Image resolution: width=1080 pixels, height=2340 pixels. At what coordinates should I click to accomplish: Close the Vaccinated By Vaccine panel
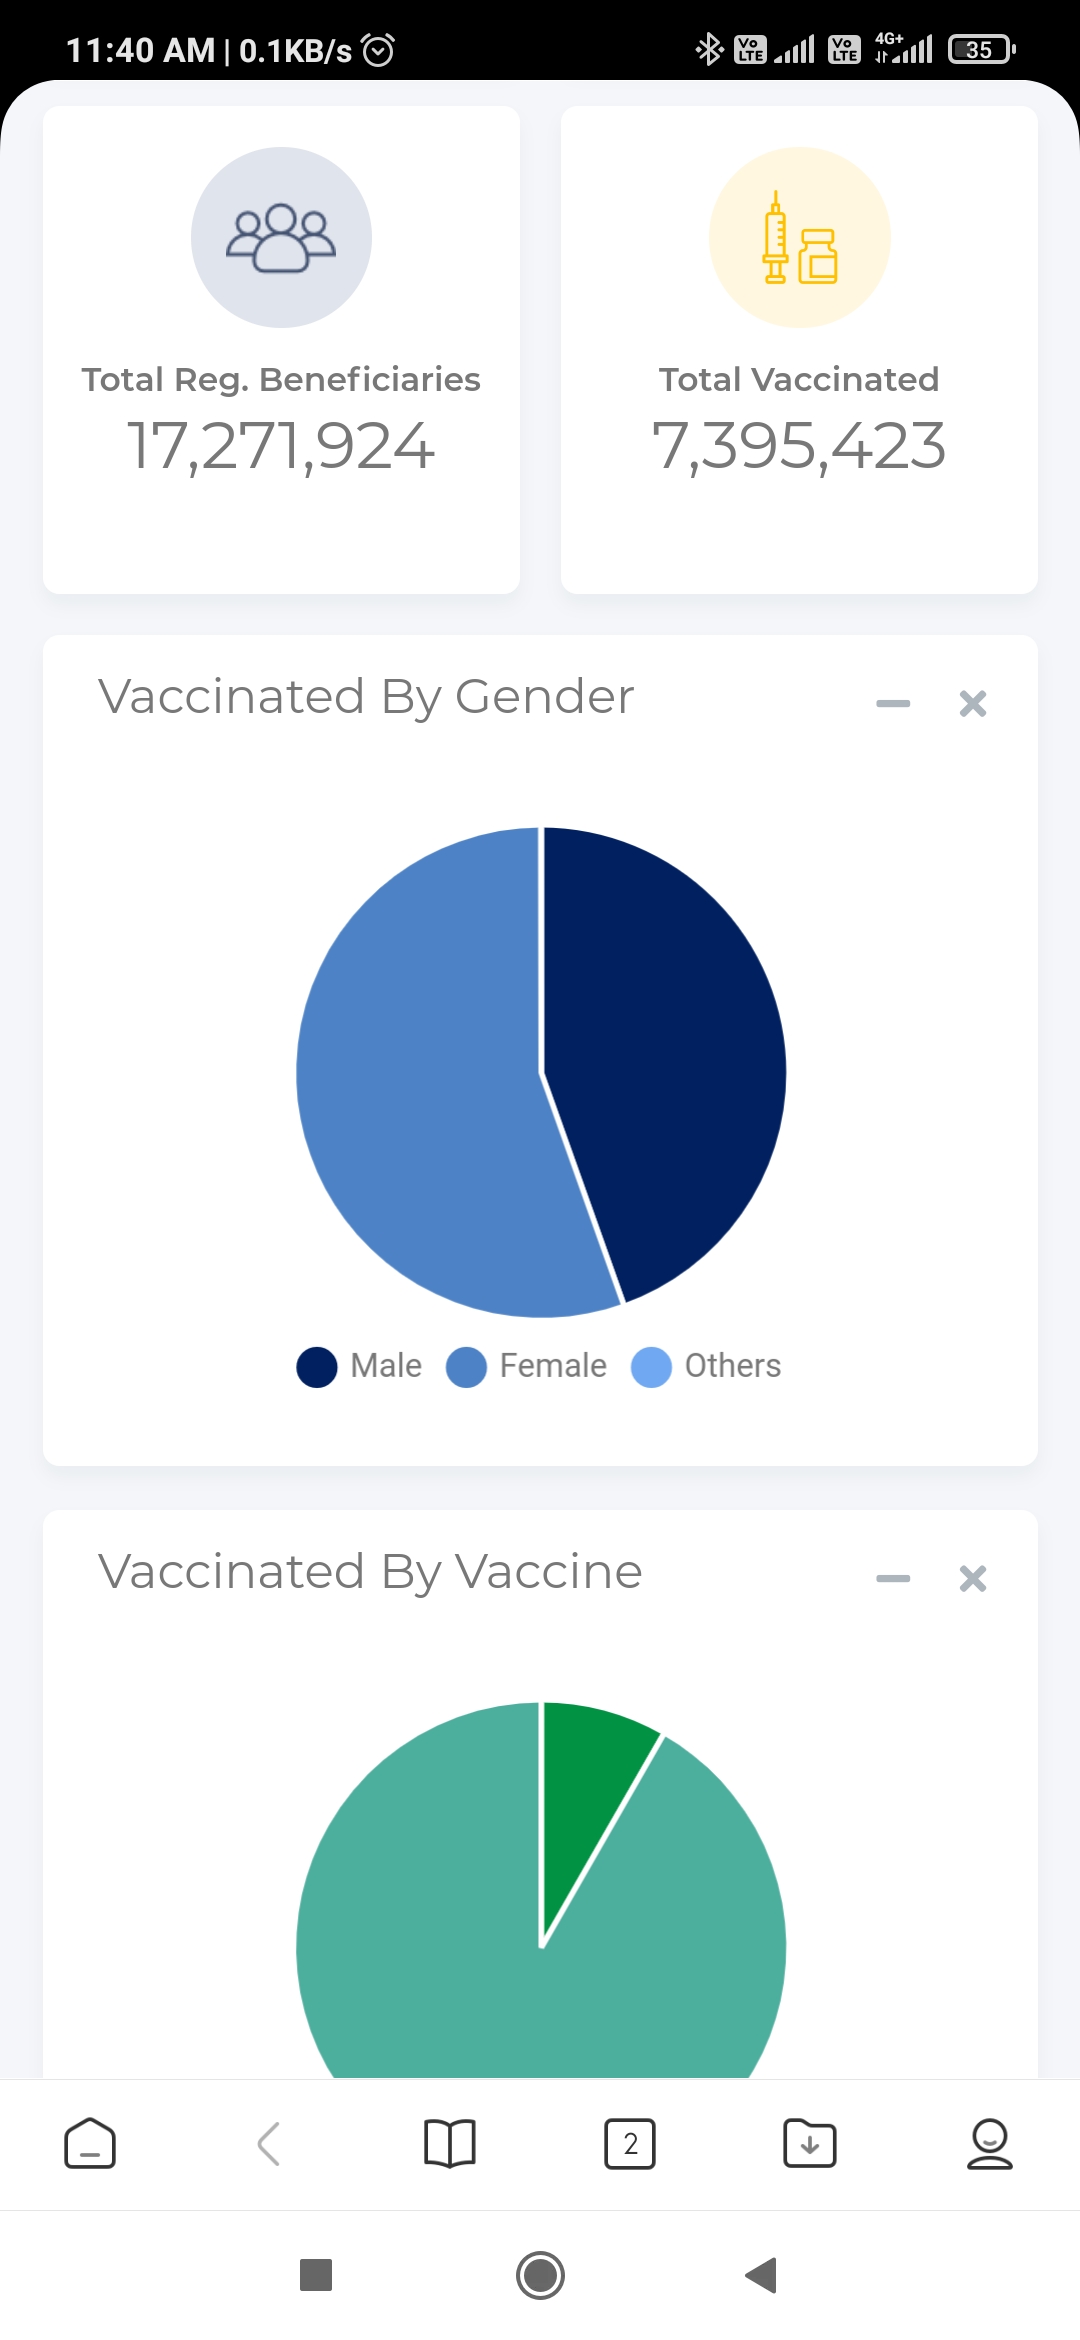point(973,1578)
